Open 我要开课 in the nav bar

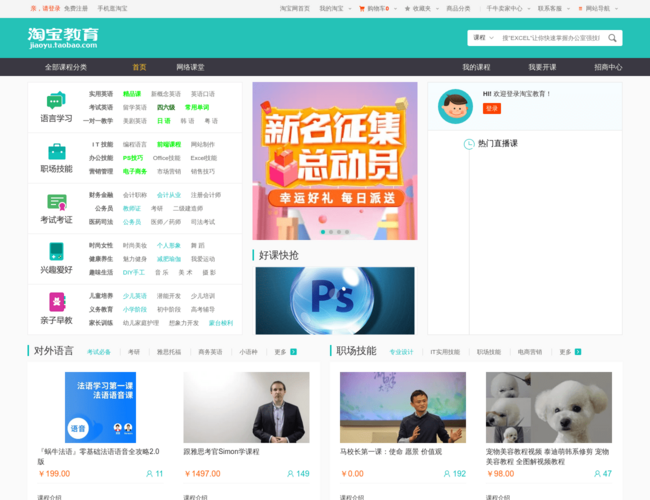(542, 67)
